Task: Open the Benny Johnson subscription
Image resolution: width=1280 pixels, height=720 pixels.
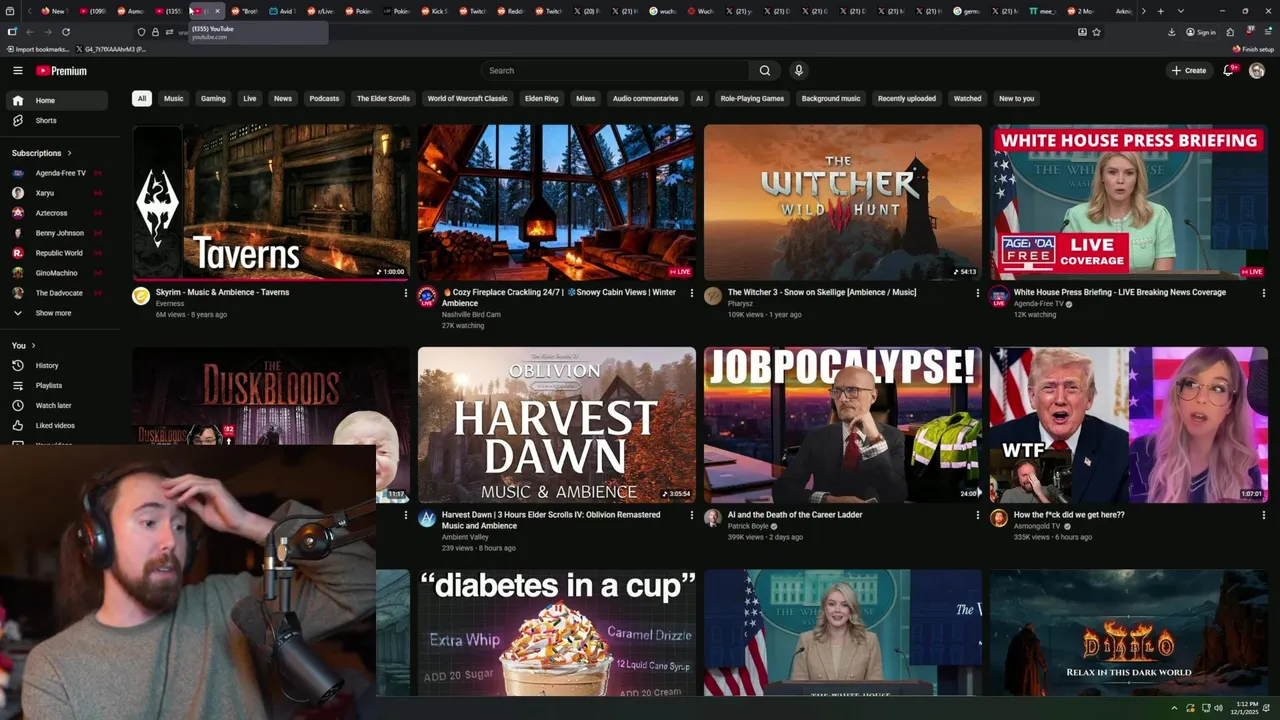Action: click(x=56, y=233)
